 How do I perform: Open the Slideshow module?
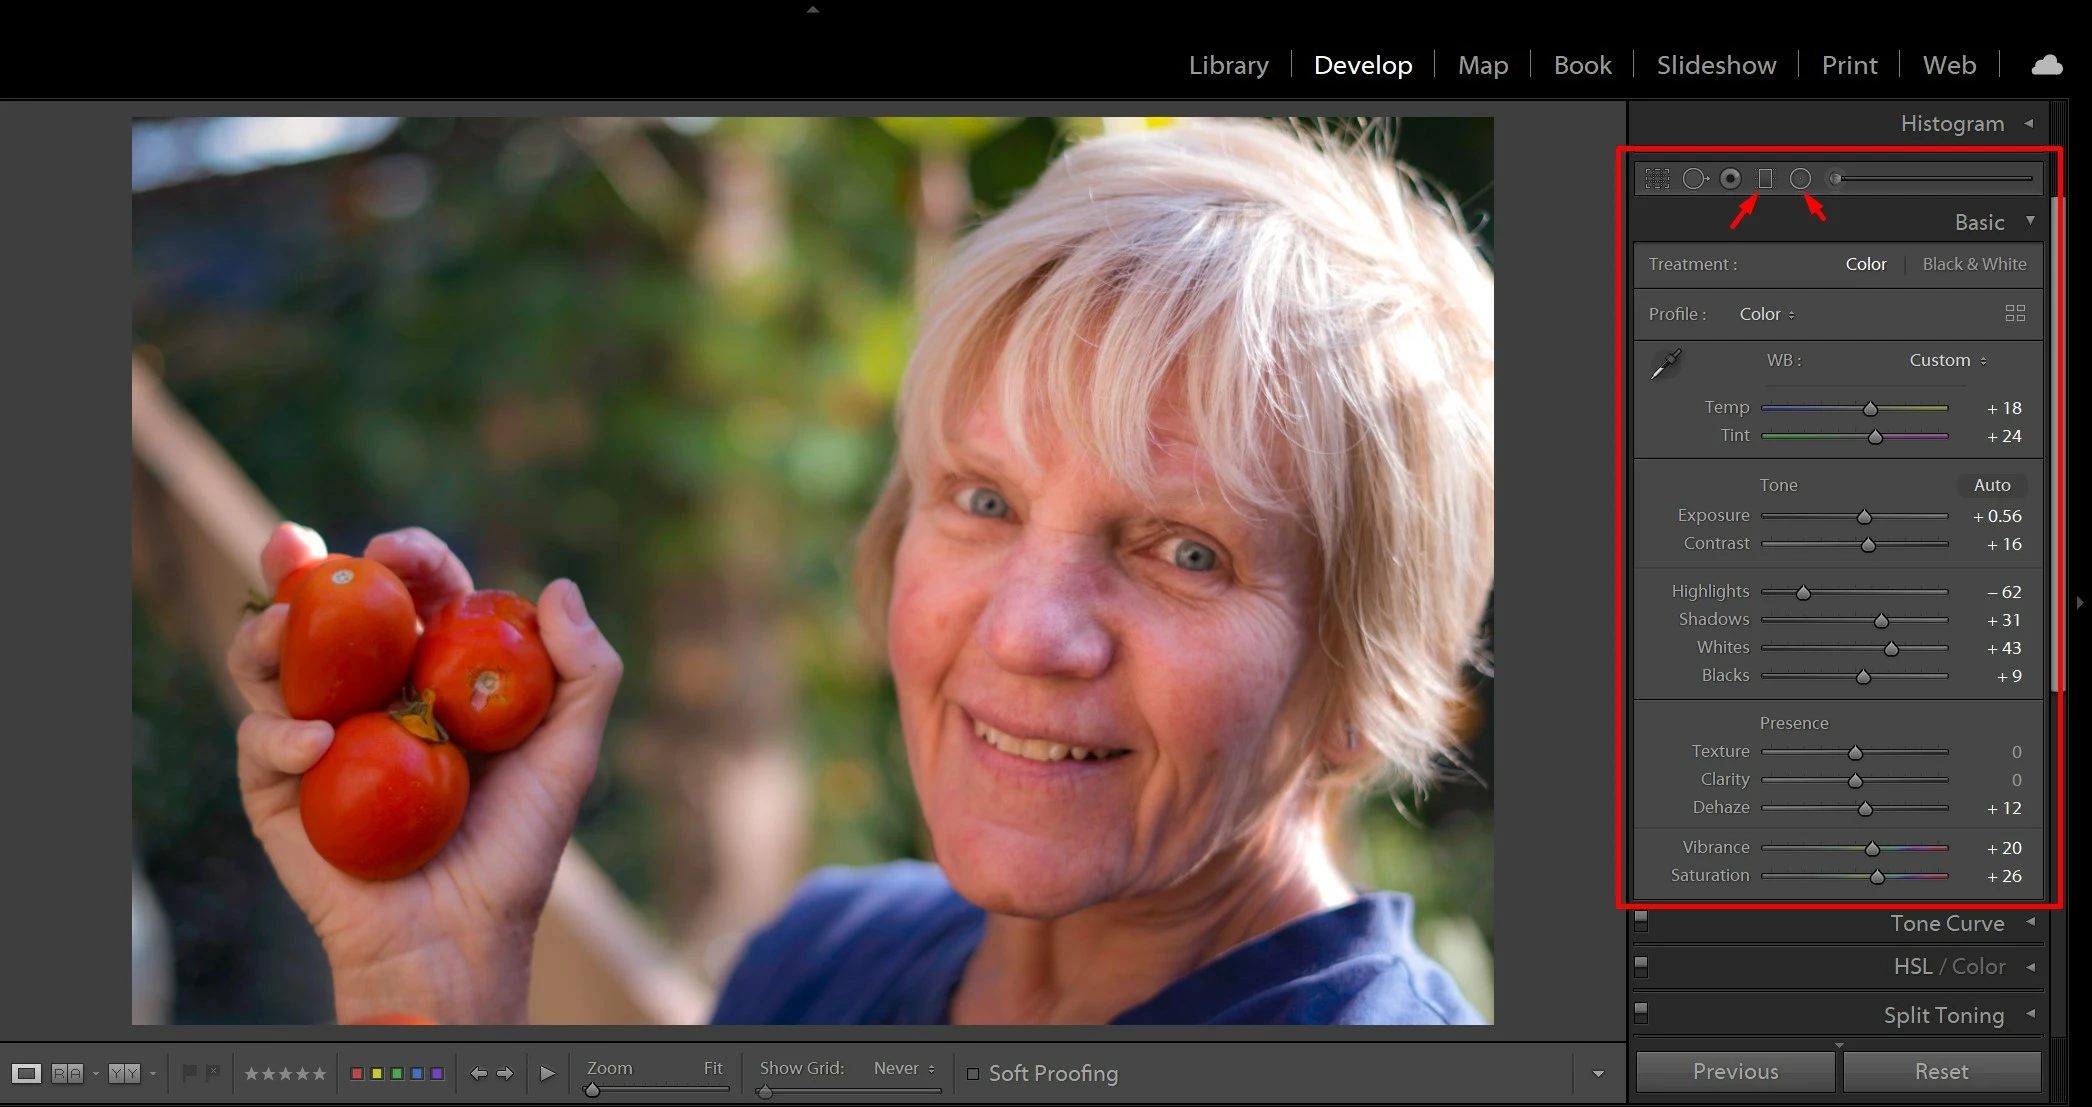tap(1716, 65)
